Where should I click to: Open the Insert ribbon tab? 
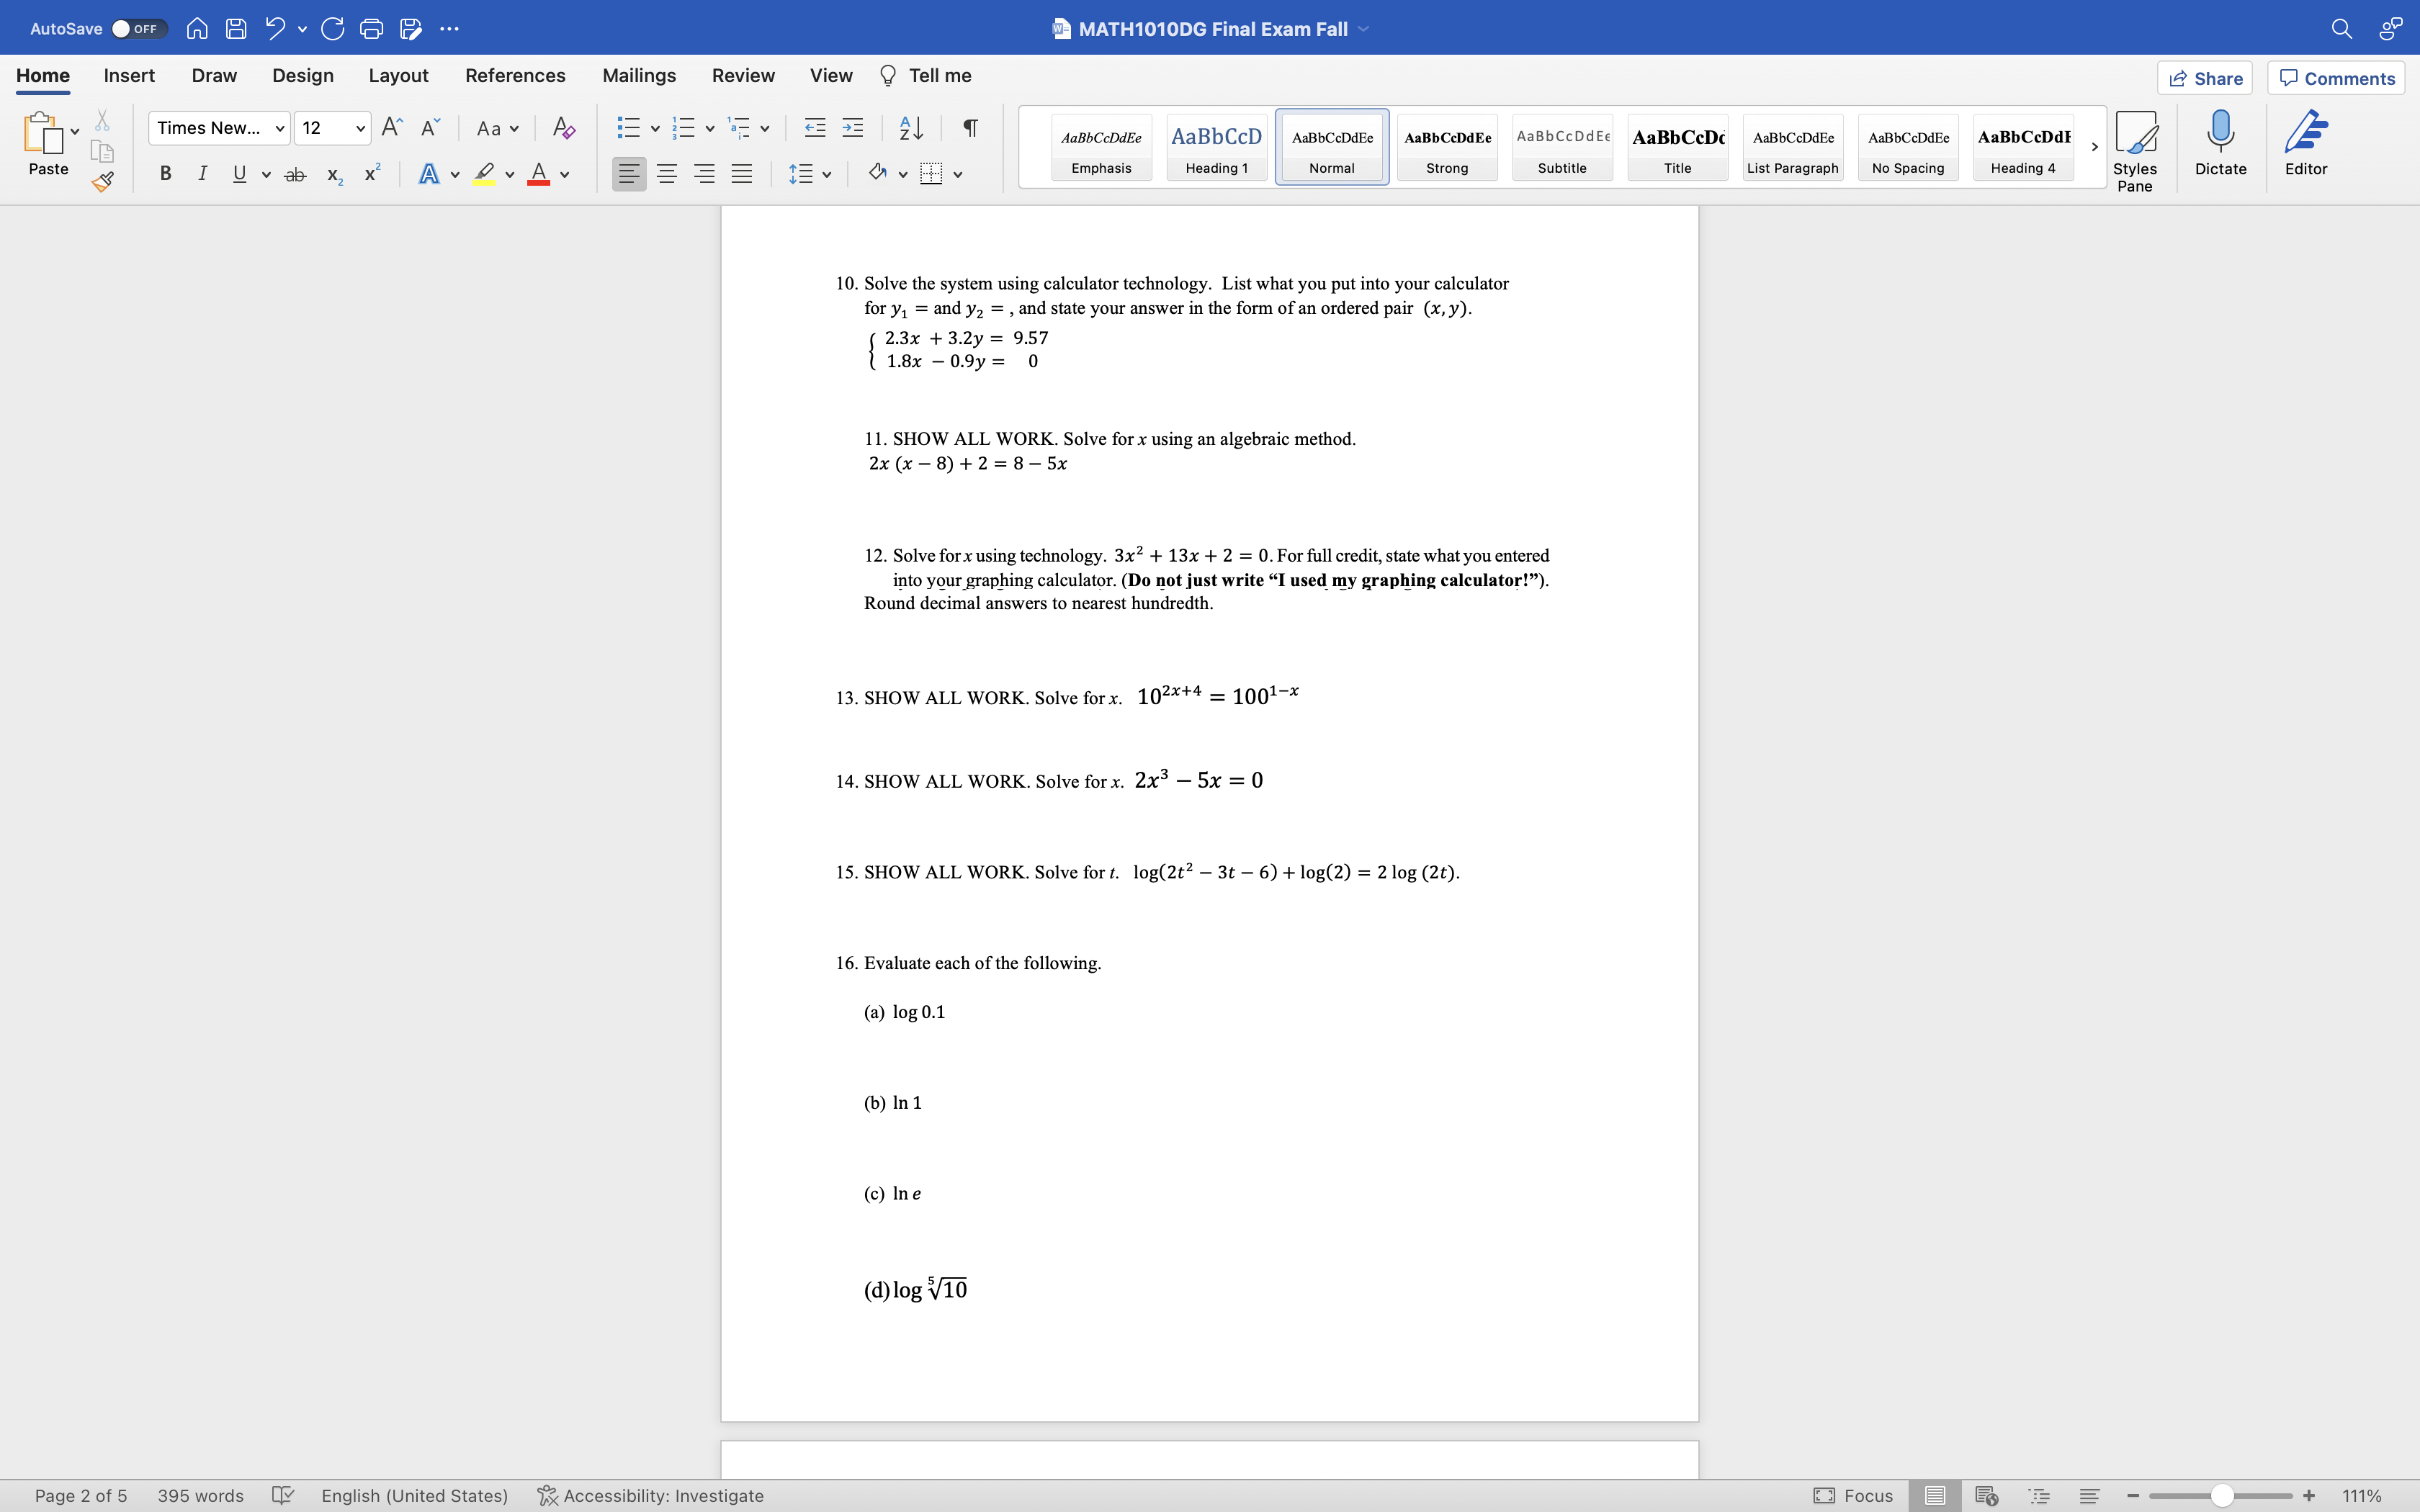tap(129, 75)
